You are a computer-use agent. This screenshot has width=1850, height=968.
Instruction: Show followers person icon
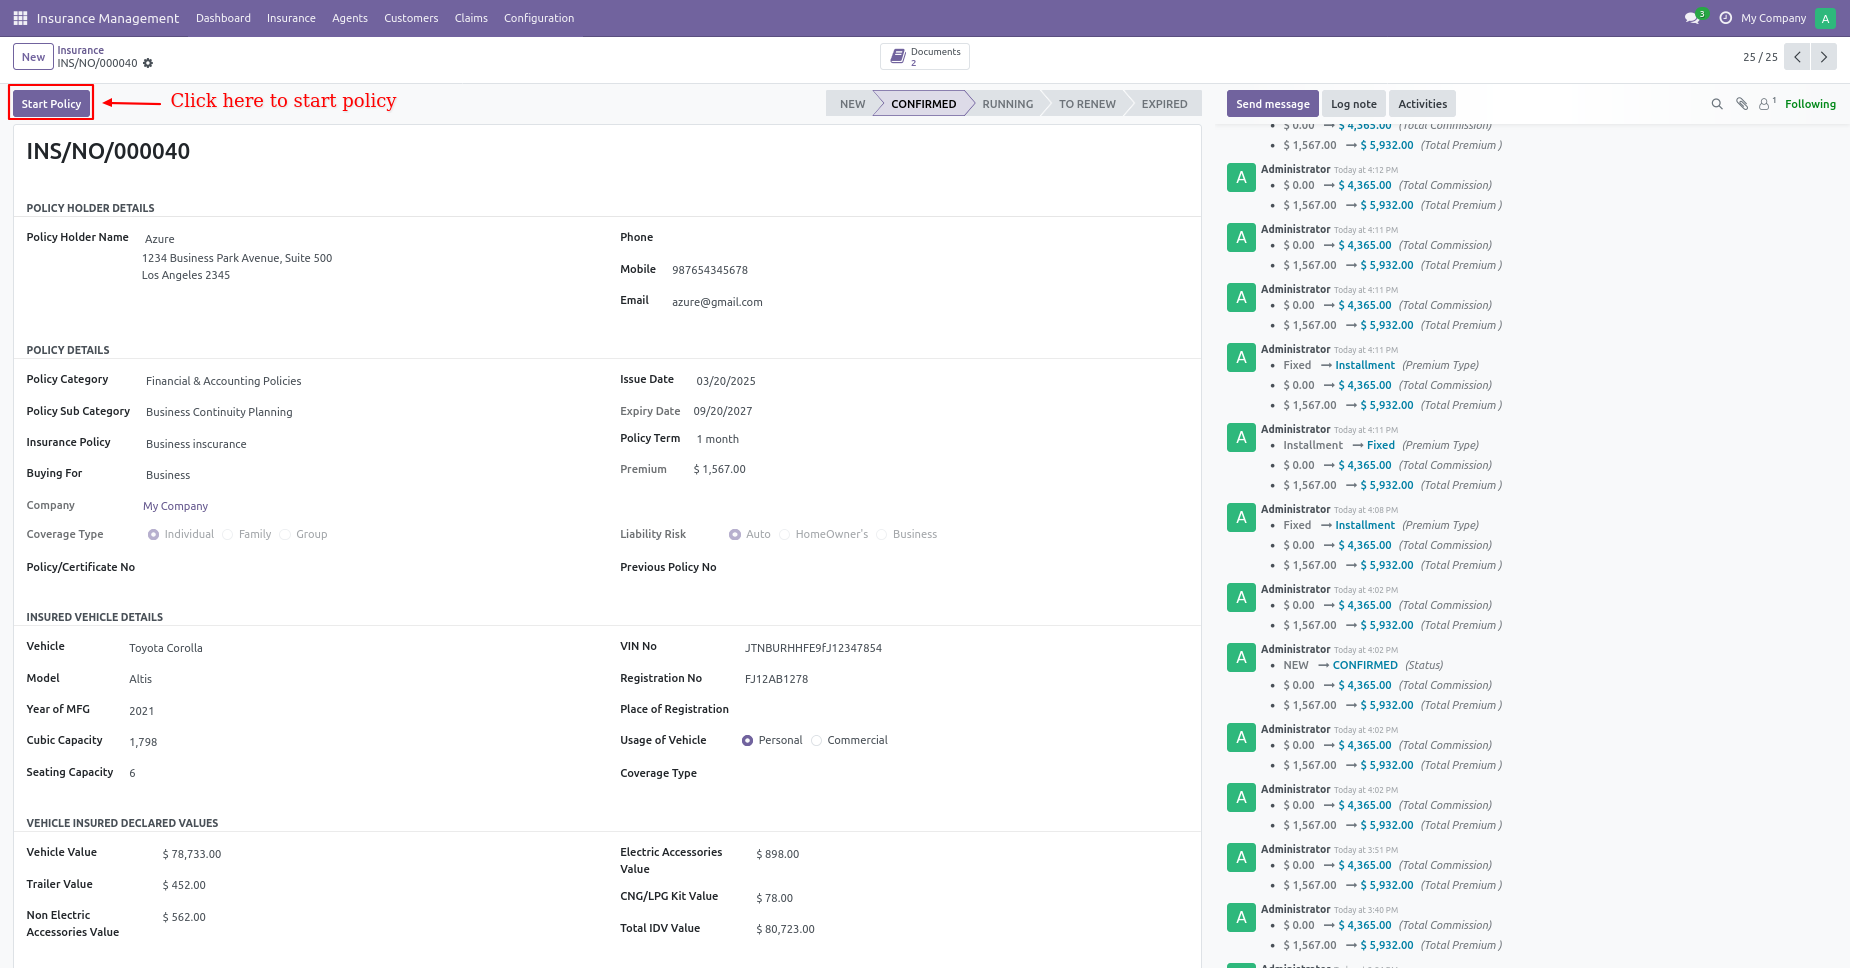pyautogui.click(x=1767, y=103)
